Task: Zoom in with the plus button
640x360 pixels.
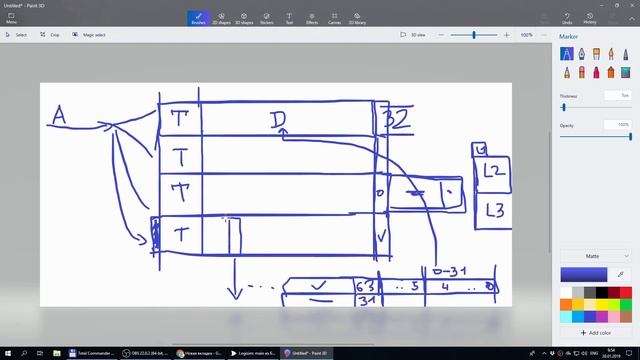Action: click(x=507, y=35)
